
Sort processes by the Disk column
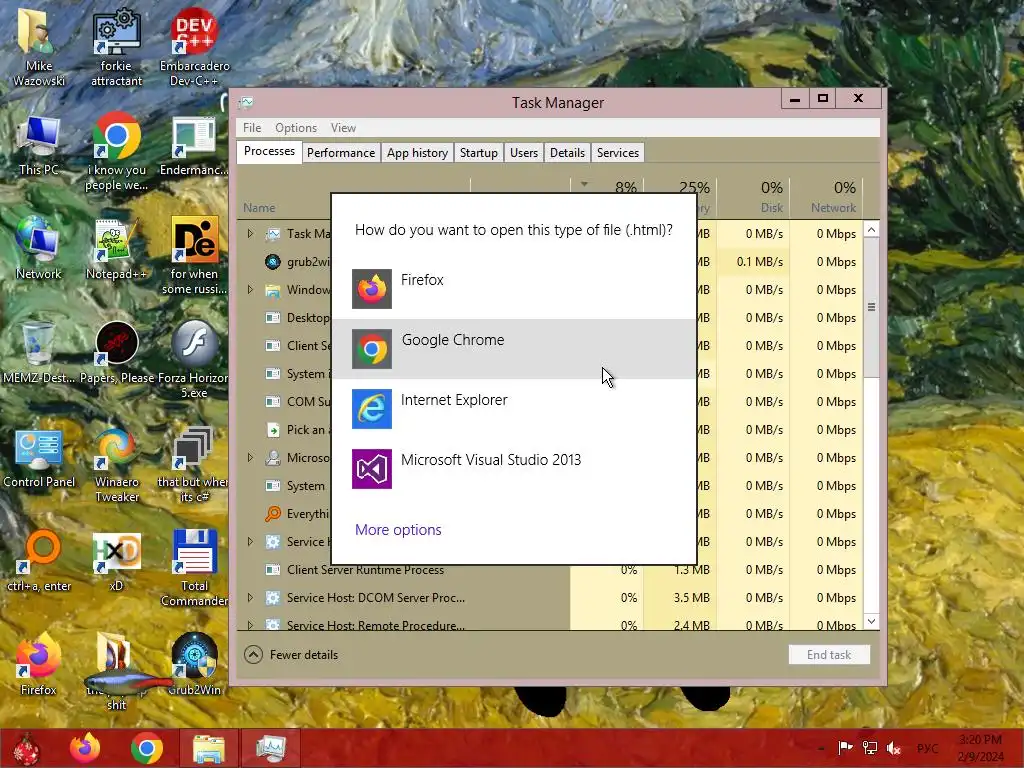click(x=753, y=198)
